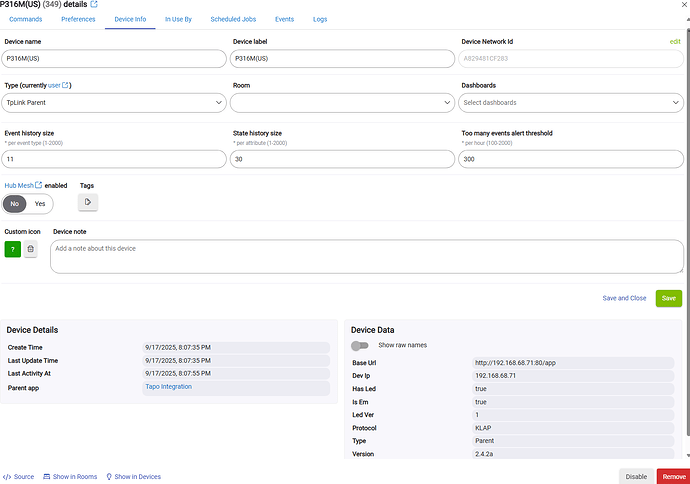
Task: Click Show in Rooms link text
Action: 75,477
